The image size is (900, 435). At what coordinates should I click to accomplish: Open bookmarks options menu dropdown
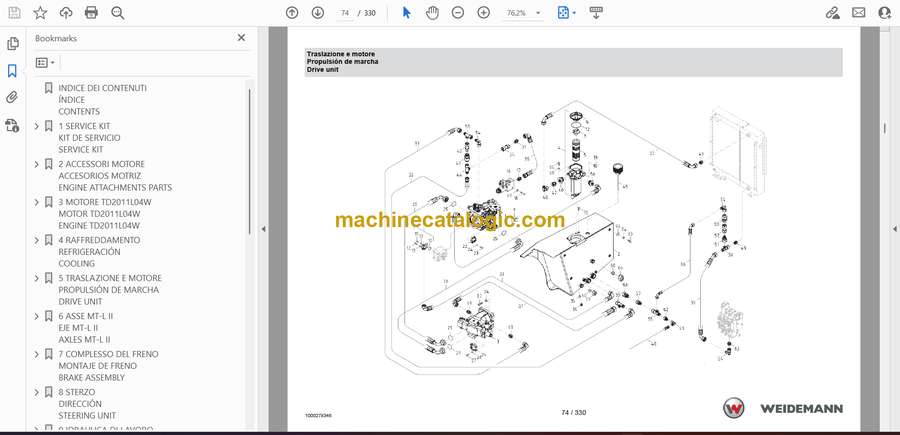click(45, 62)
